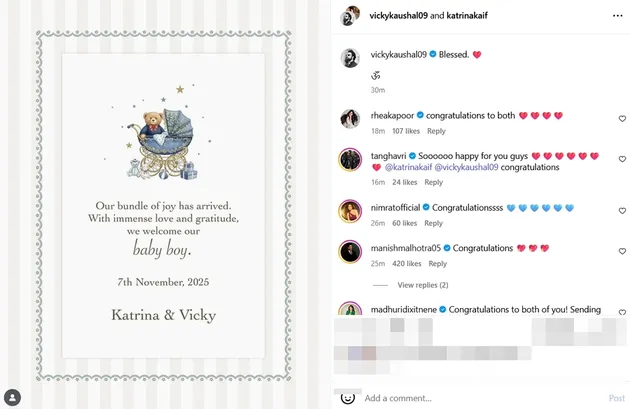Open tanghavri's story avatar
Viewport: 630px width, 409px height.
coord(350,160)
